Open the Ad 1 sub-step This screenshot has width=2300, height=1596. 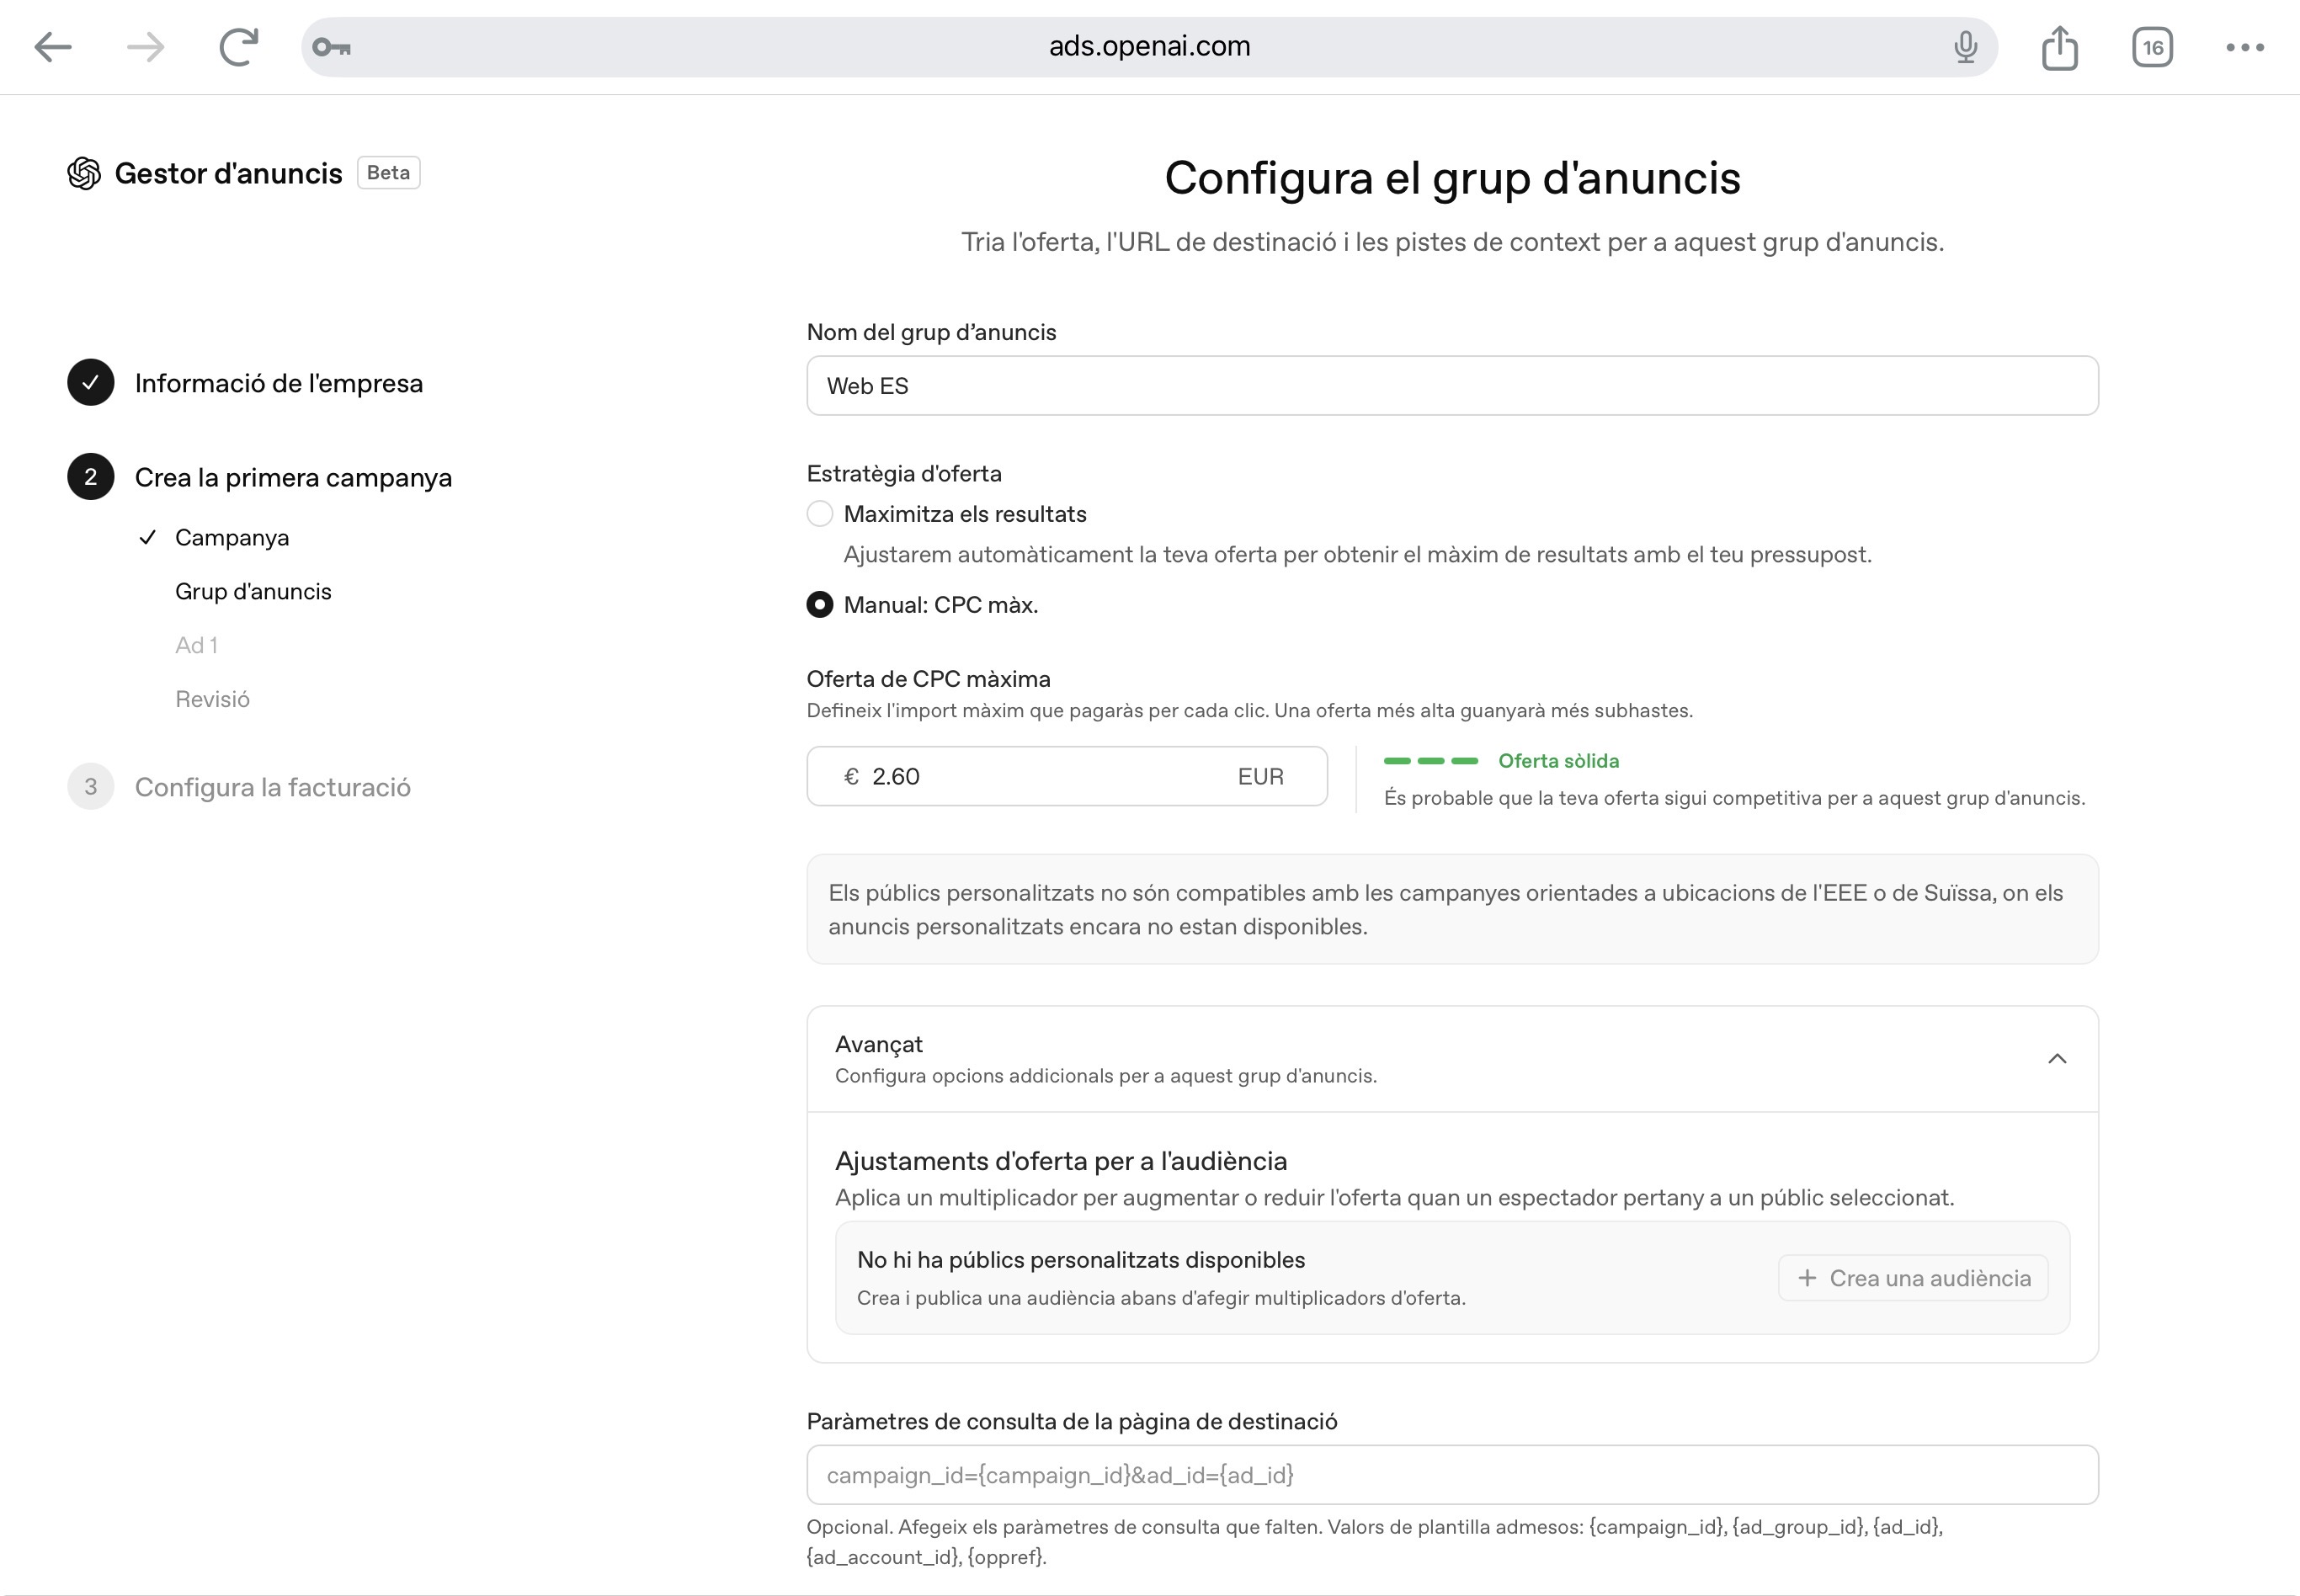point(196,646)
